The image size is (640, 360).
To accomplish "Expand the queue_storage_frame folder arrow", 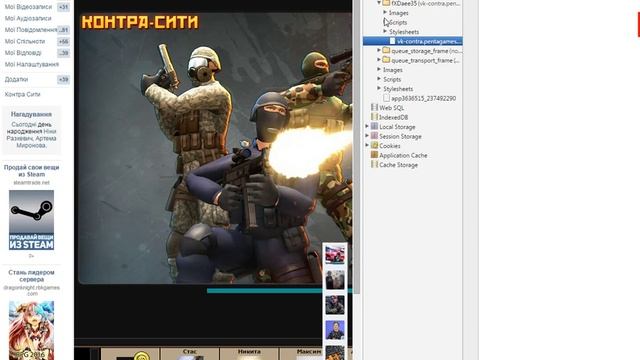I will 379,50.
